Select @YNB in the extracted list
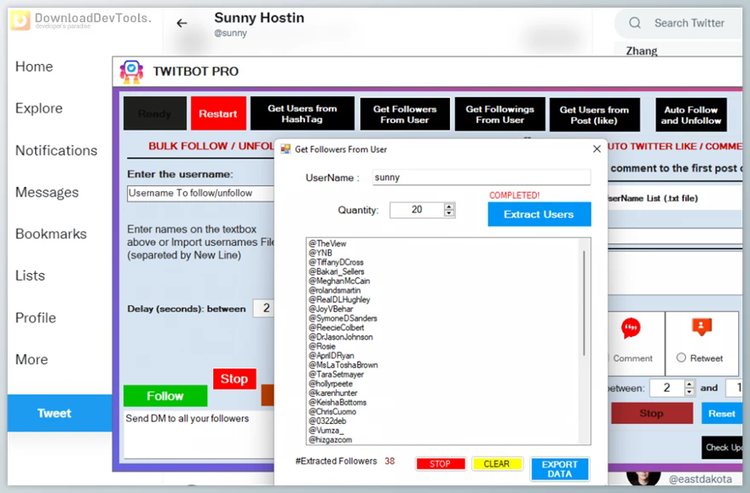This screenshot has height=493, width=750. coord(320,253)
